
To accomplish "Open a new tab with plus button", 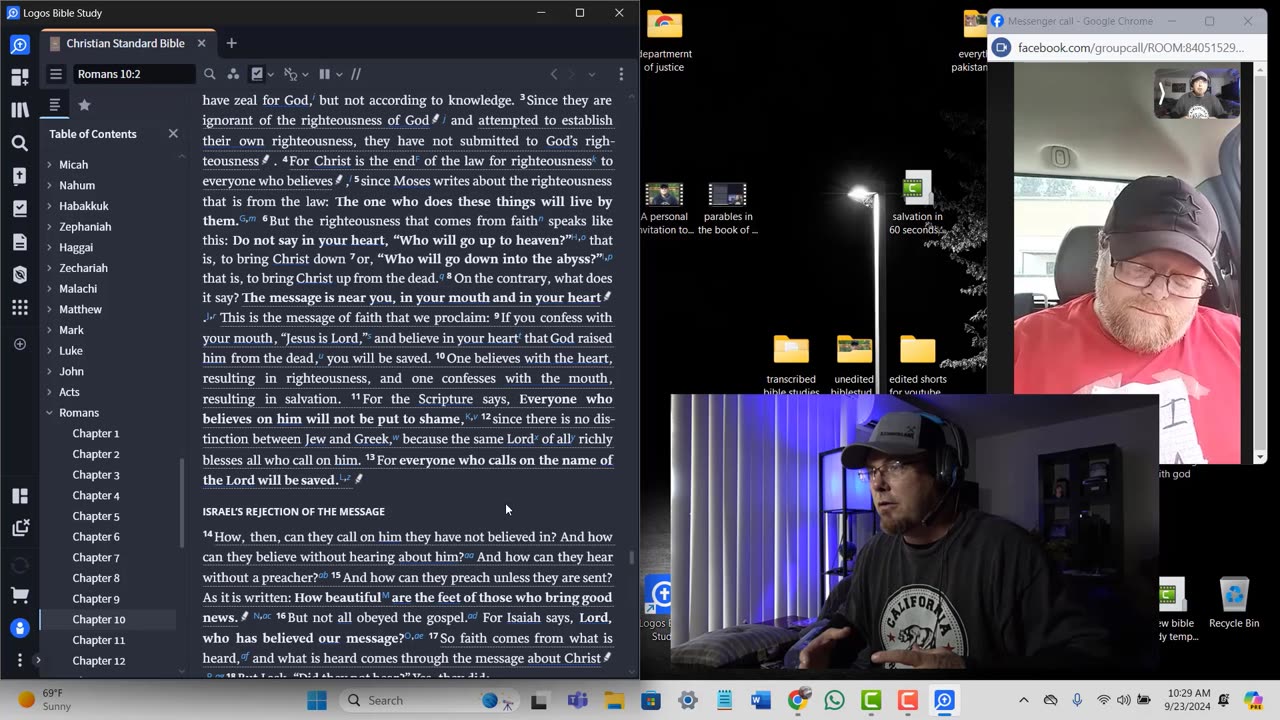I will tap(231, 43).
